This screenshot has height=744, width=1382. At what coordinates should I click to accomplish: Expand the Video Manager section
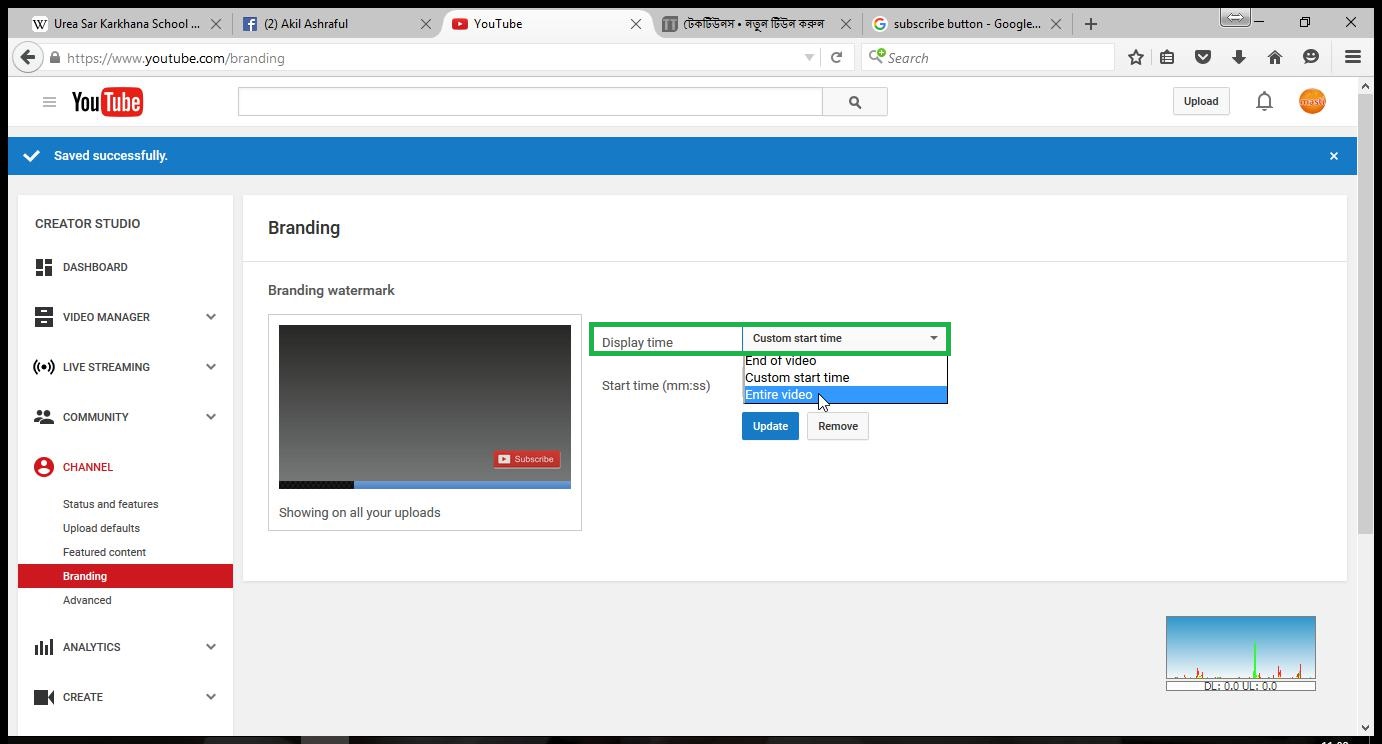[x=211, y=317]
